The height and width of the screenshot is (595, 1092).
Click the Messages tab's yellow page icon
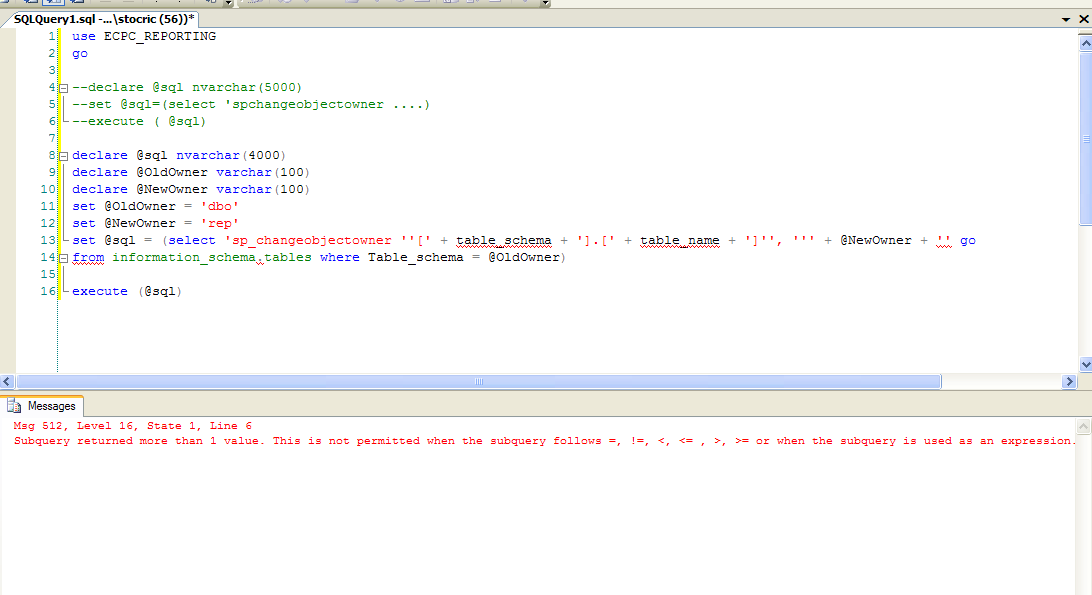pyautogui.click(x=13, y=405)
